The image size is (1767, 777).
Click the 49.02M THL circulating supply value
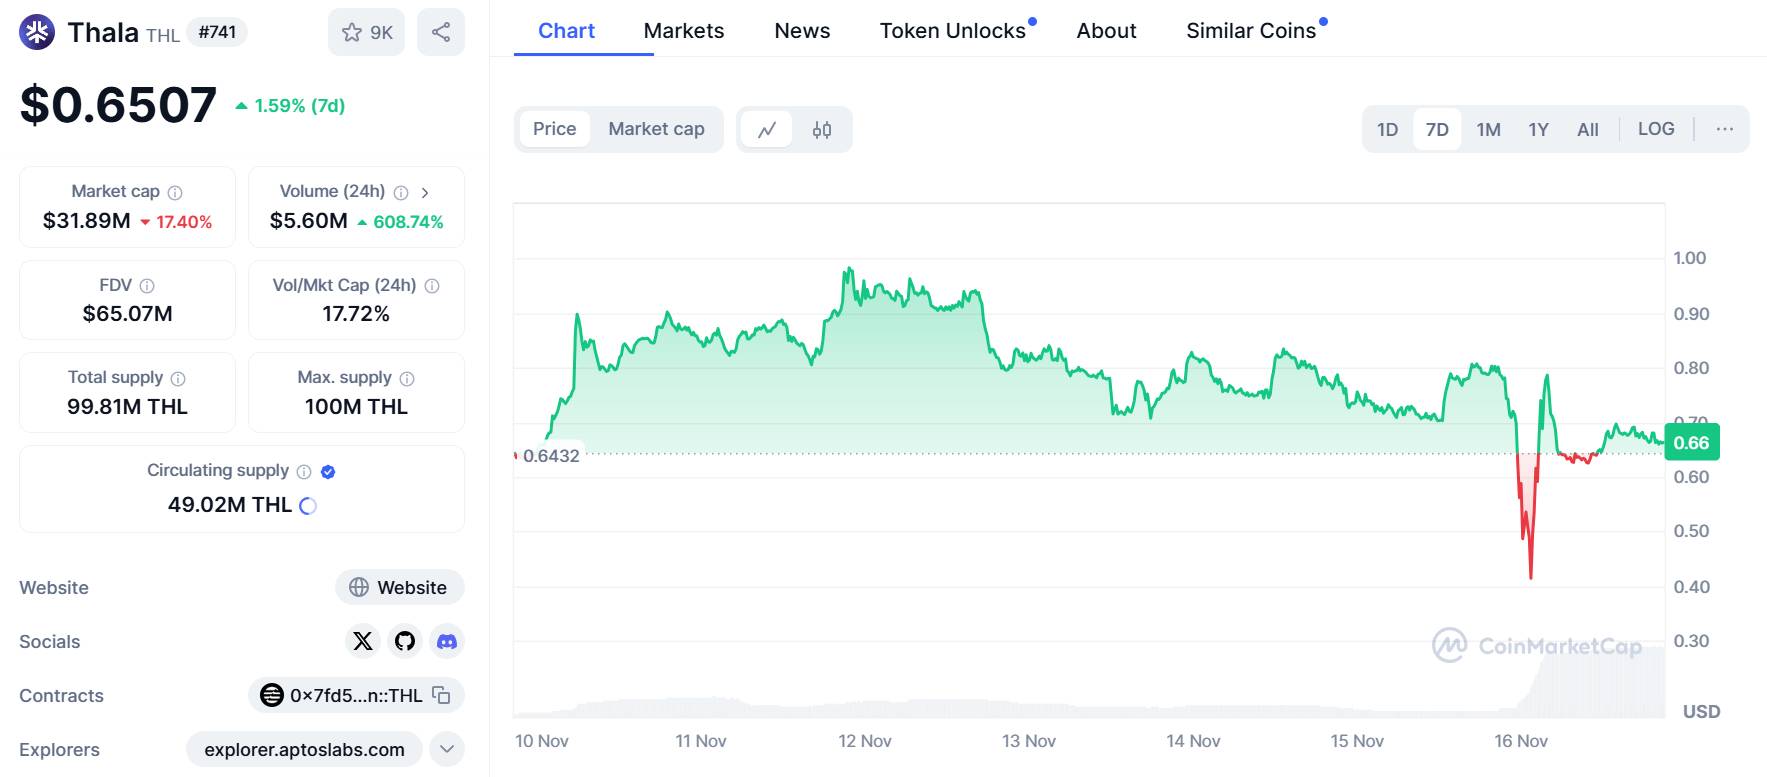(x=230, y=505)
